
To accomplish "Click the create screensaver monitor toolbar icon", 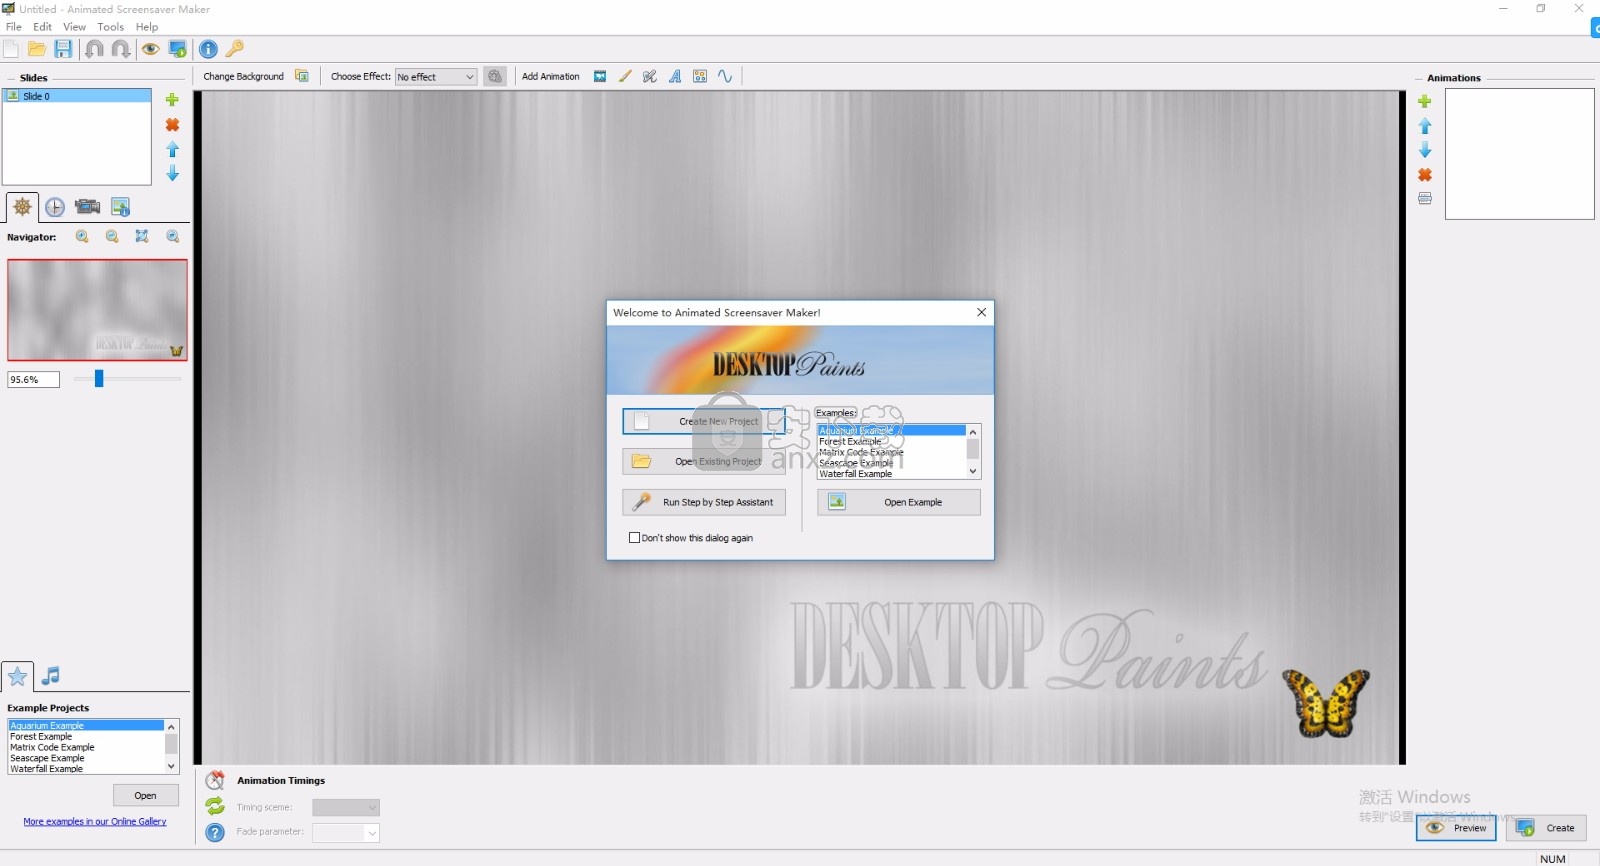I will point(177,49).
